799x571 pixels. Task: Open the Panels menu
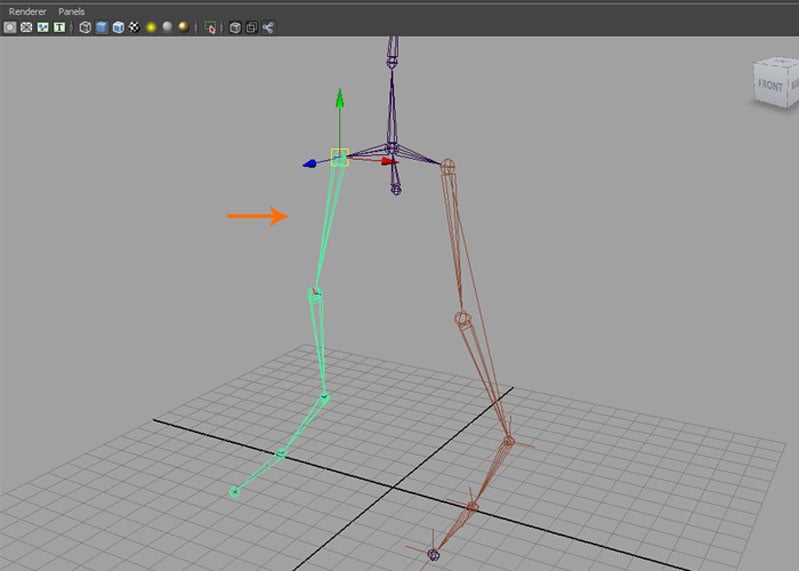tap(71, 11)
